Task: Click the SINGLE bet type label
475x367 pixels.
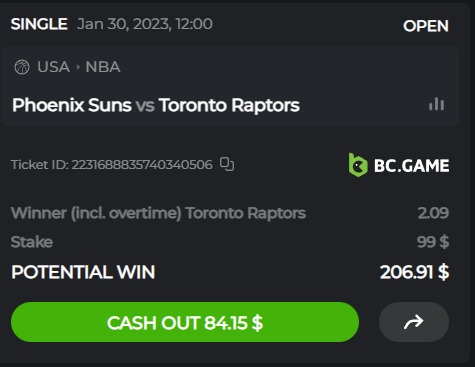Action: click(x=39, y=24)
